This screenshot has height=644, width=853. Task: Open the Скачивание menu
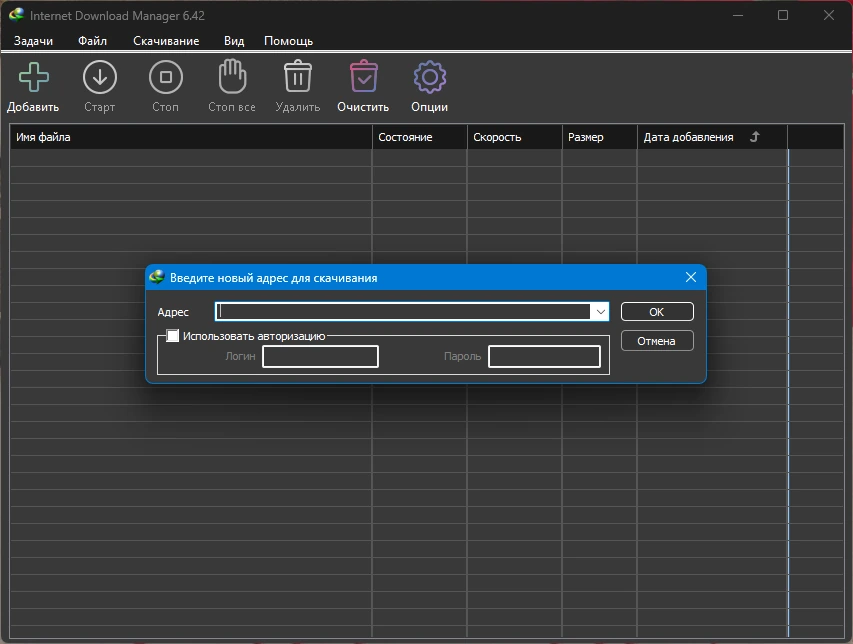tap(166, 41)
